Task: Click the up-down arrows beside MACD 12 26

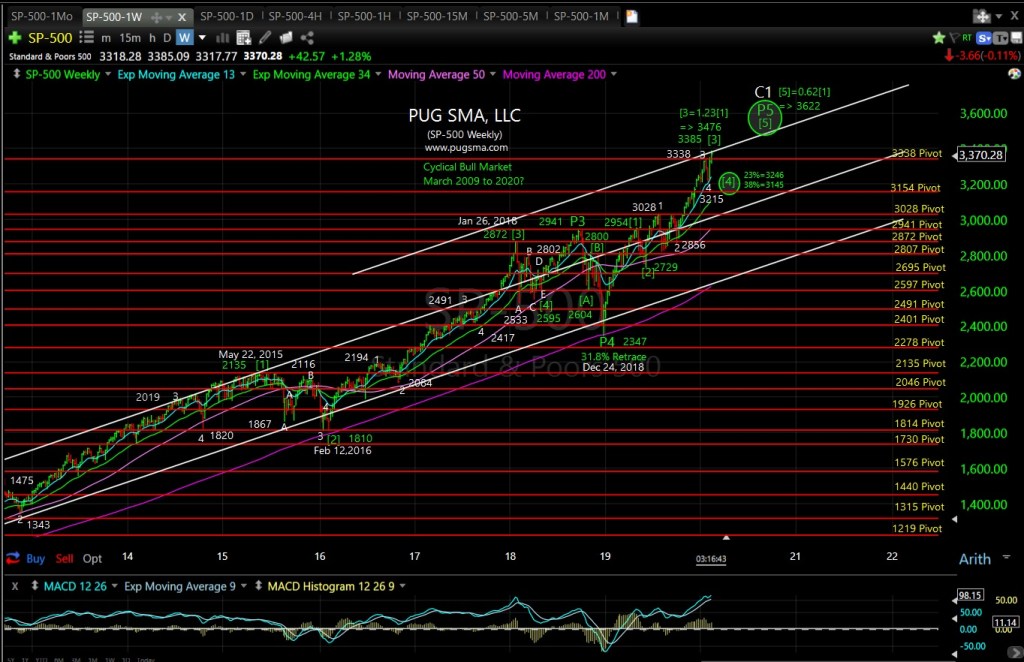Action: [35, 586]
